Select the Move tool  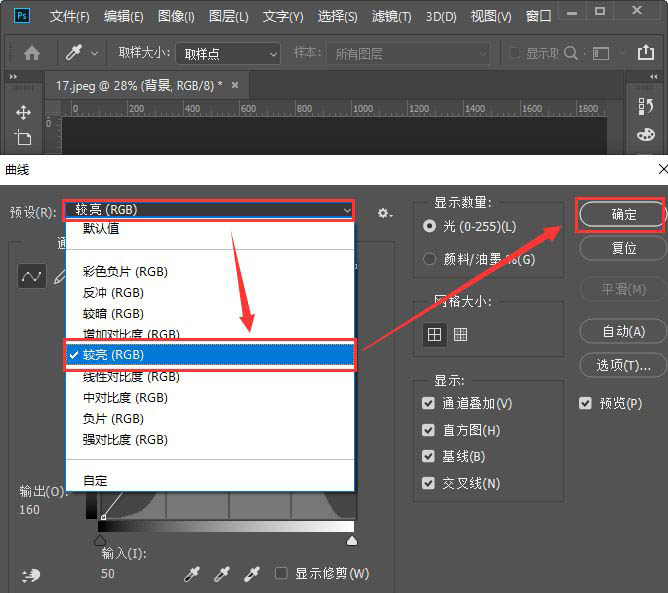[x=23, y=113]
